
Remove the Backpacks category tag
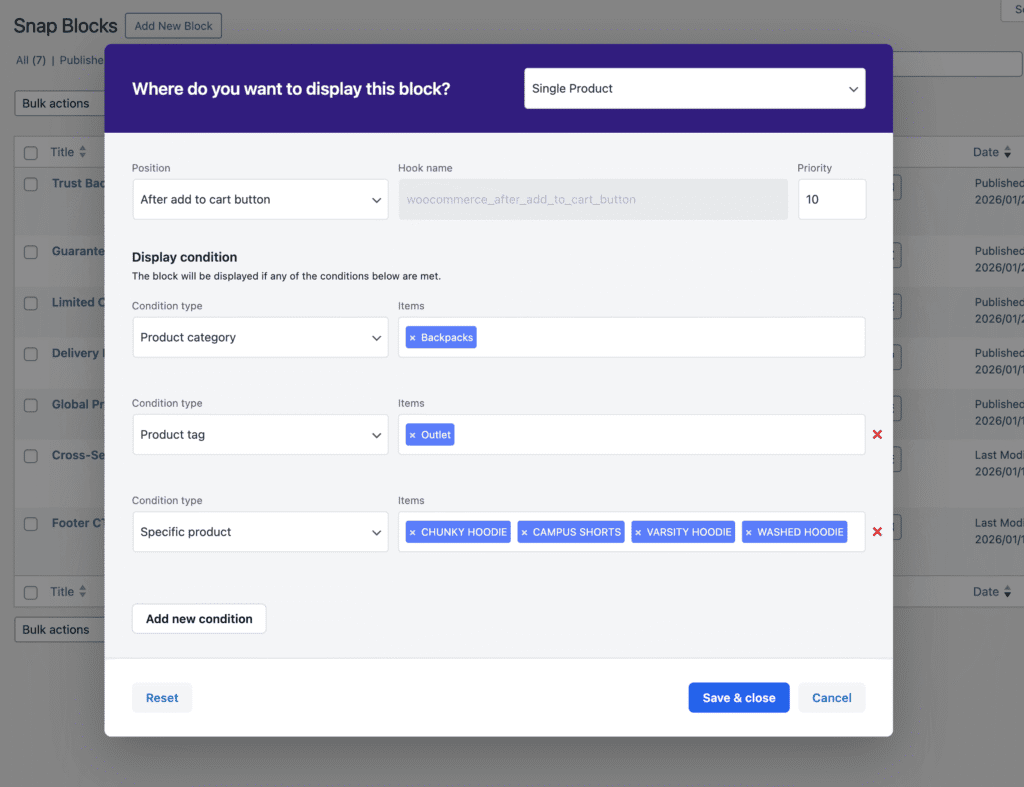[x=412, y=338]
